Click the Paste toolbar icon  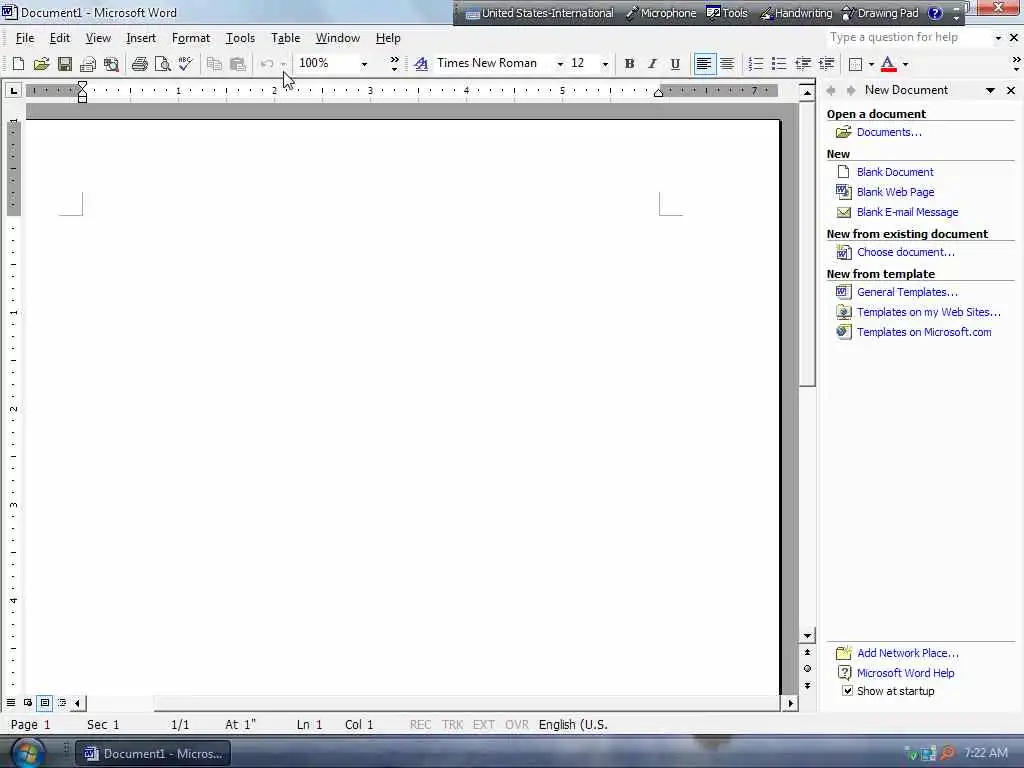(238, 64)
